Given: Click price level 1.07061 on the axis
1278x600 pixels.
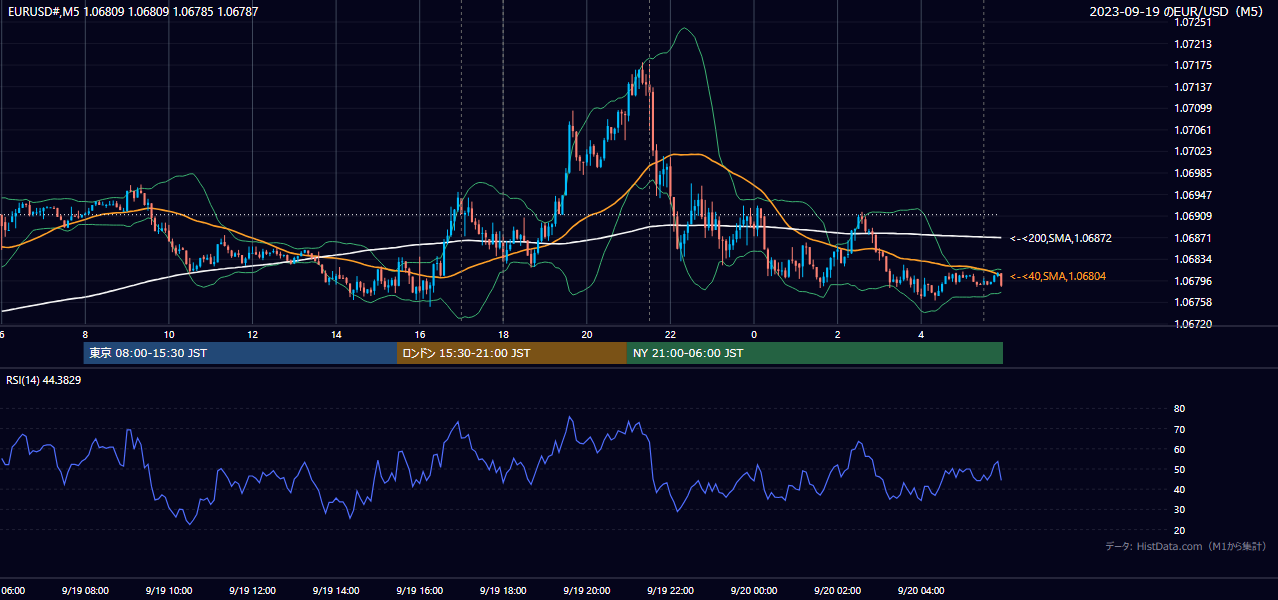Looking at the screenshot, I should [1192, 130].
